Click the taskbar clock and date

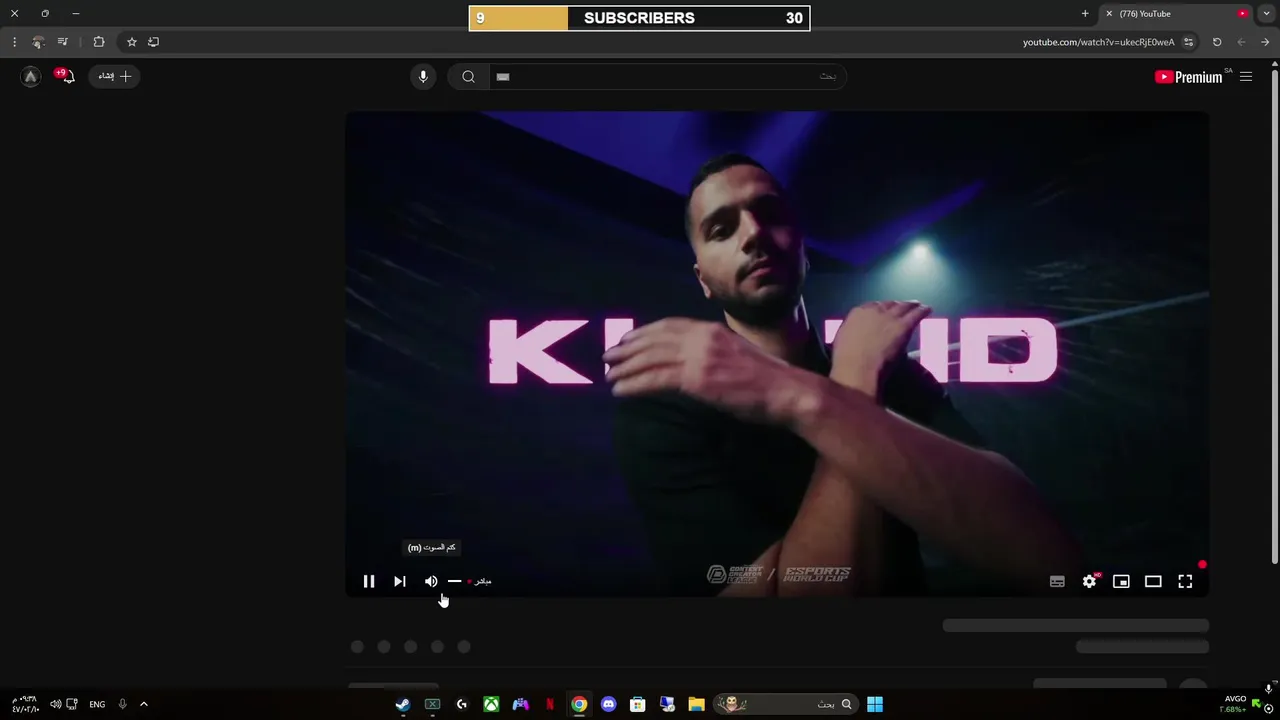[25, 704]
